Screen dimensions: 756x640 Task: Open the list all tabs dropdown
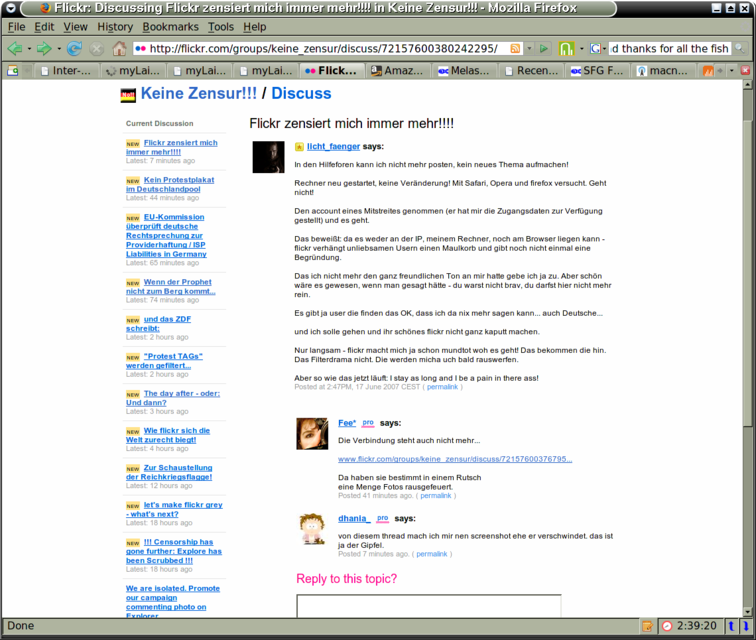click(x=731, y=71)
